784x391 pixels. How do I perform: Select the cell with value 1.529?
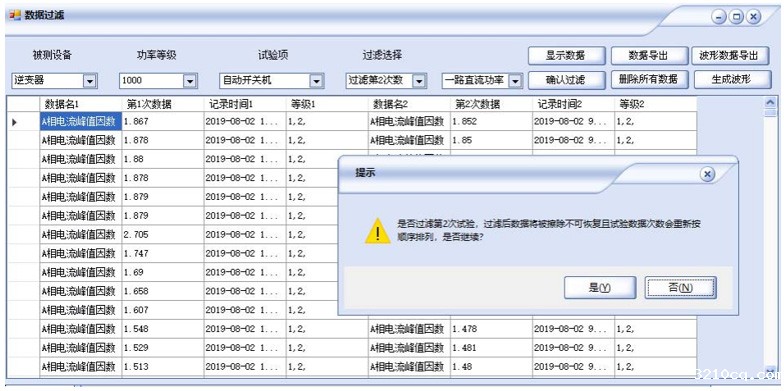(162, 348)
